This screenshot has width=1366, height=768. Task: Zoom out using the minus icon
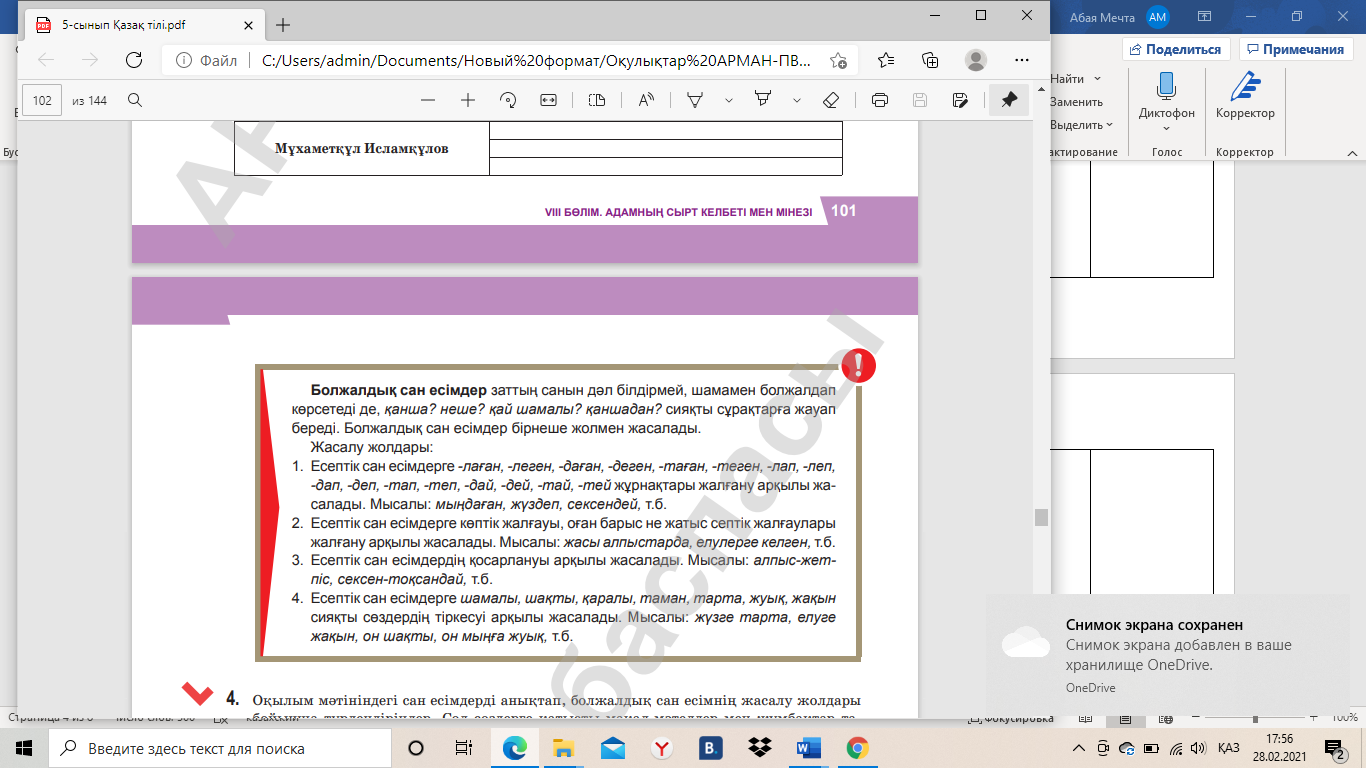[428, 100]
